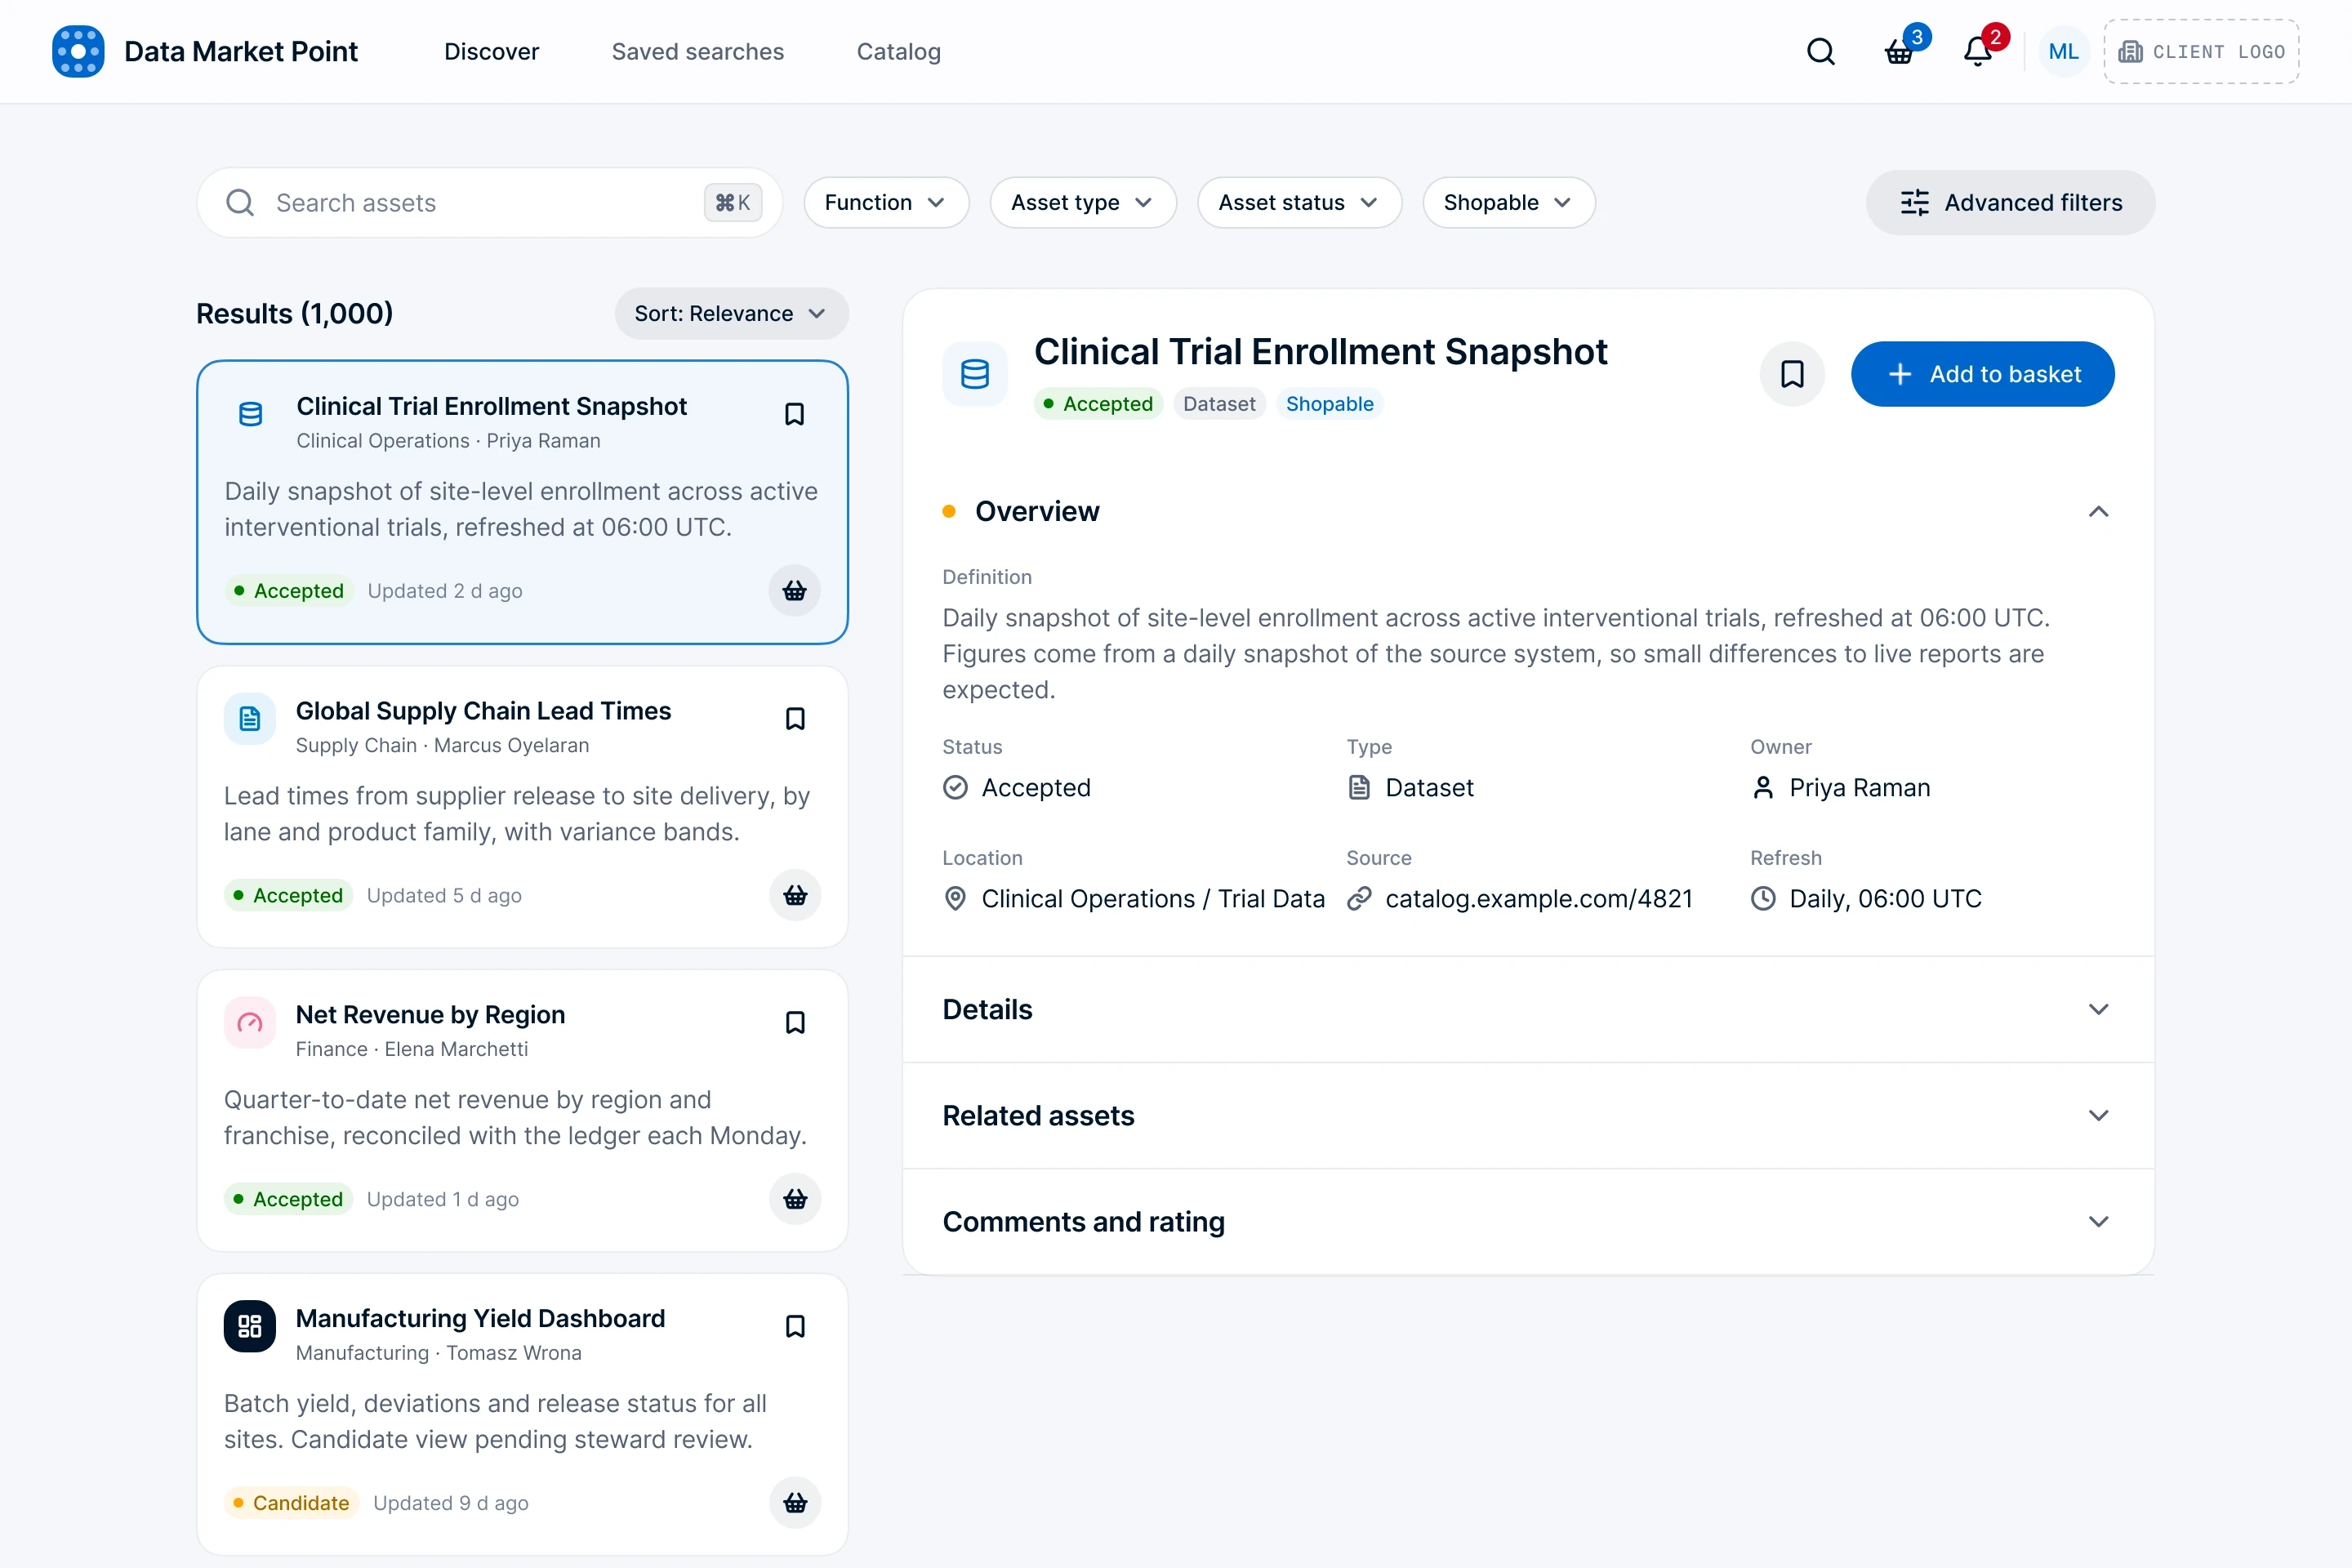Open the notifications bell icon
Image resolution: width=2352 pixels, height=1568 pixels.
click(x=1978, y=51)
